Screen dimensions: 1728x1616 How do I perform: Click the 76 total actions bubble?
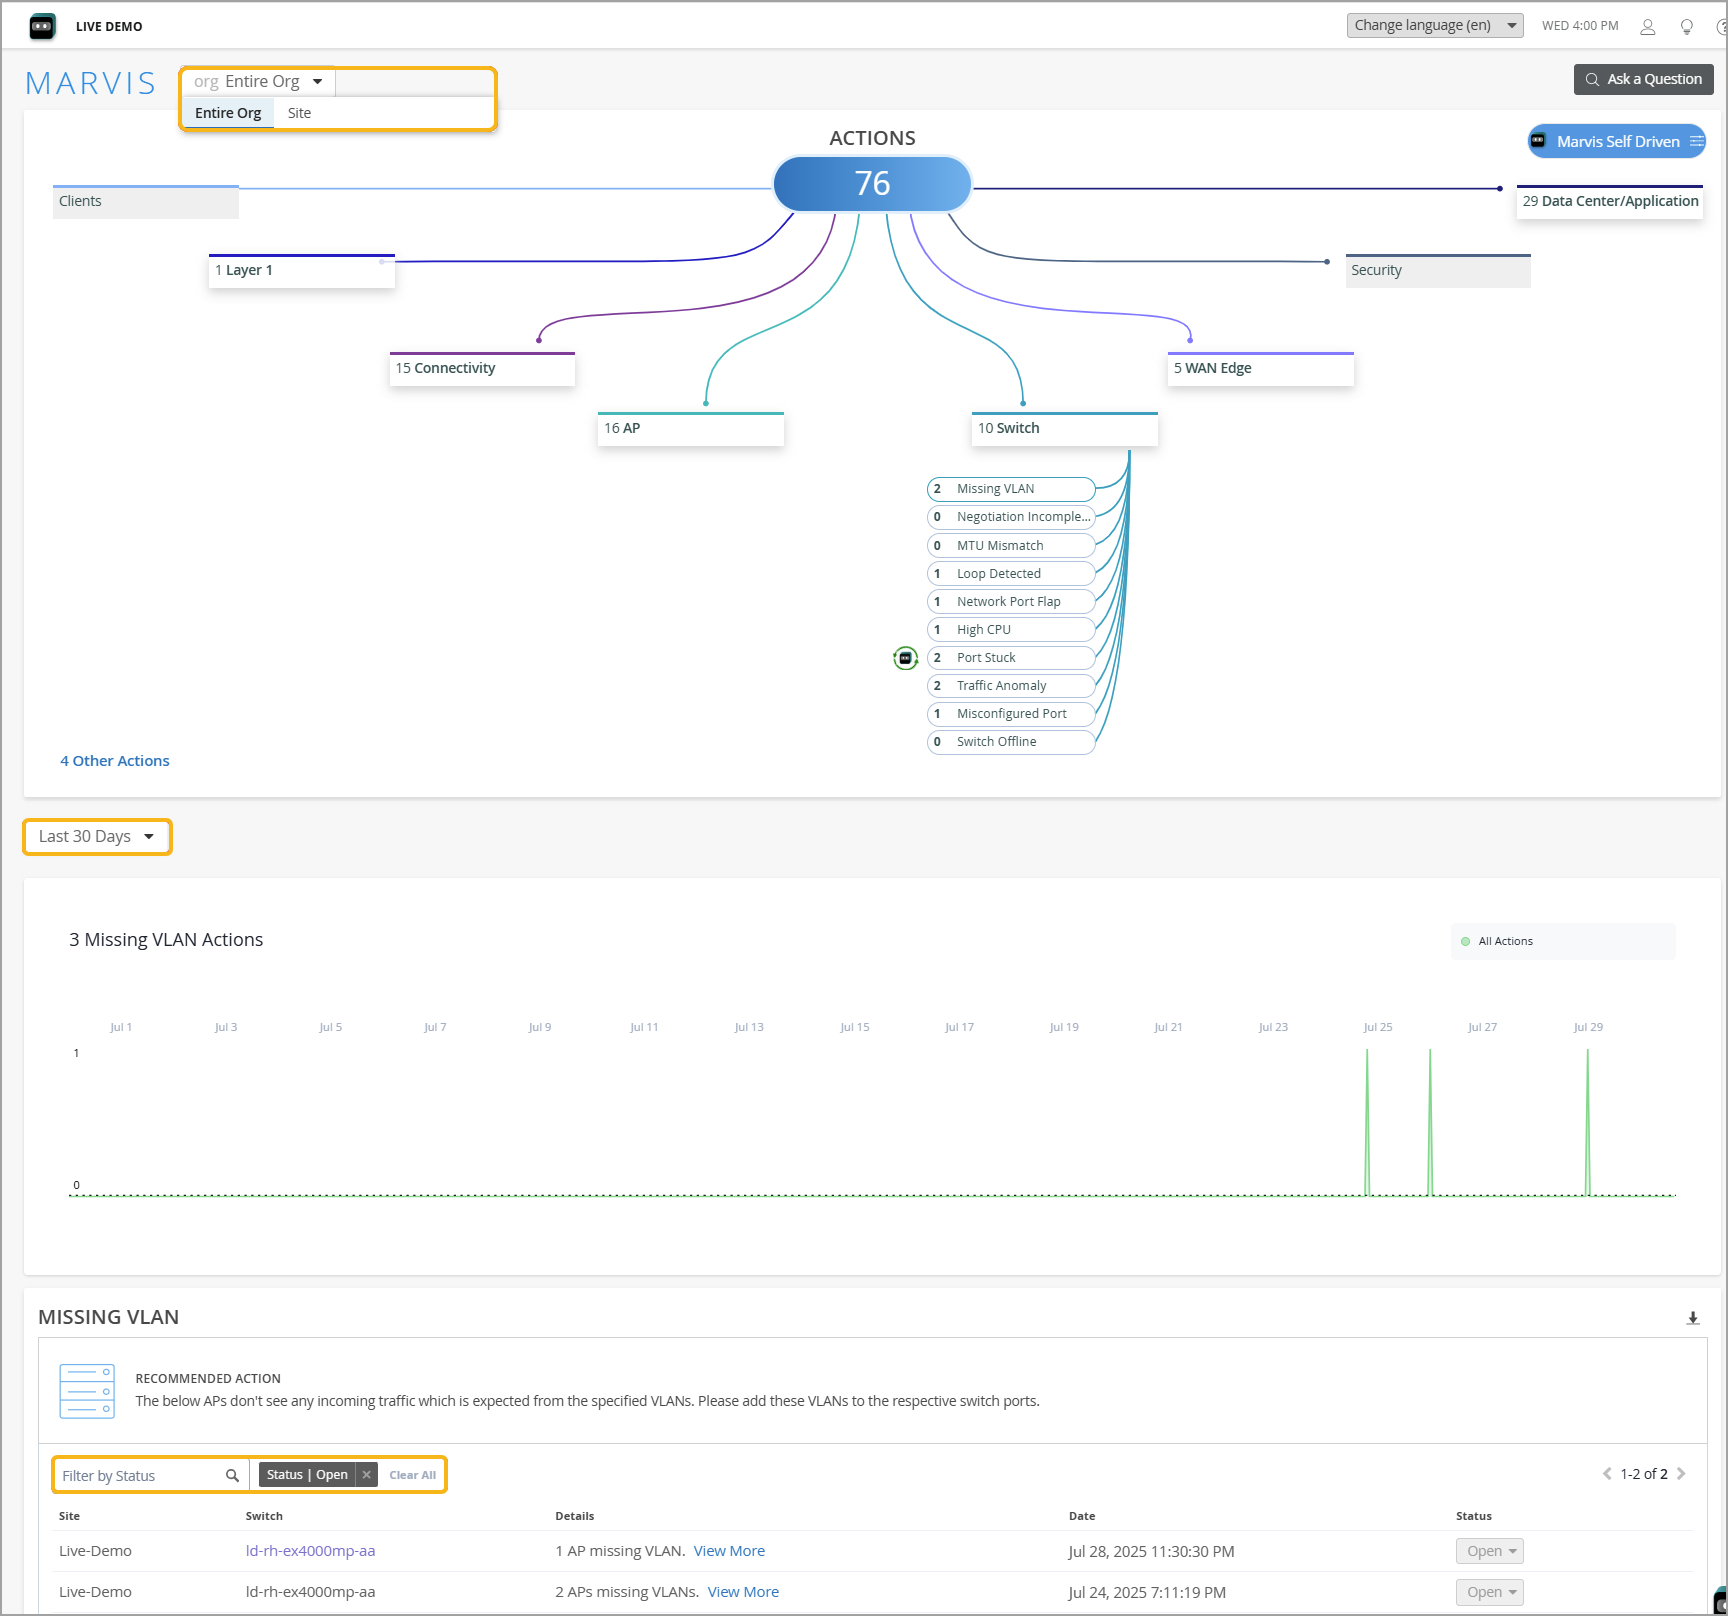(x=872, y=184)
